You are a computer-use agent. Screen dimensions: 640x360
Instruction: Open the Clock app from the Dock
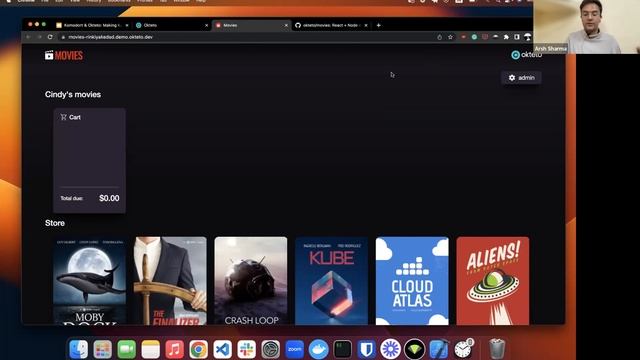coord(463,349)
